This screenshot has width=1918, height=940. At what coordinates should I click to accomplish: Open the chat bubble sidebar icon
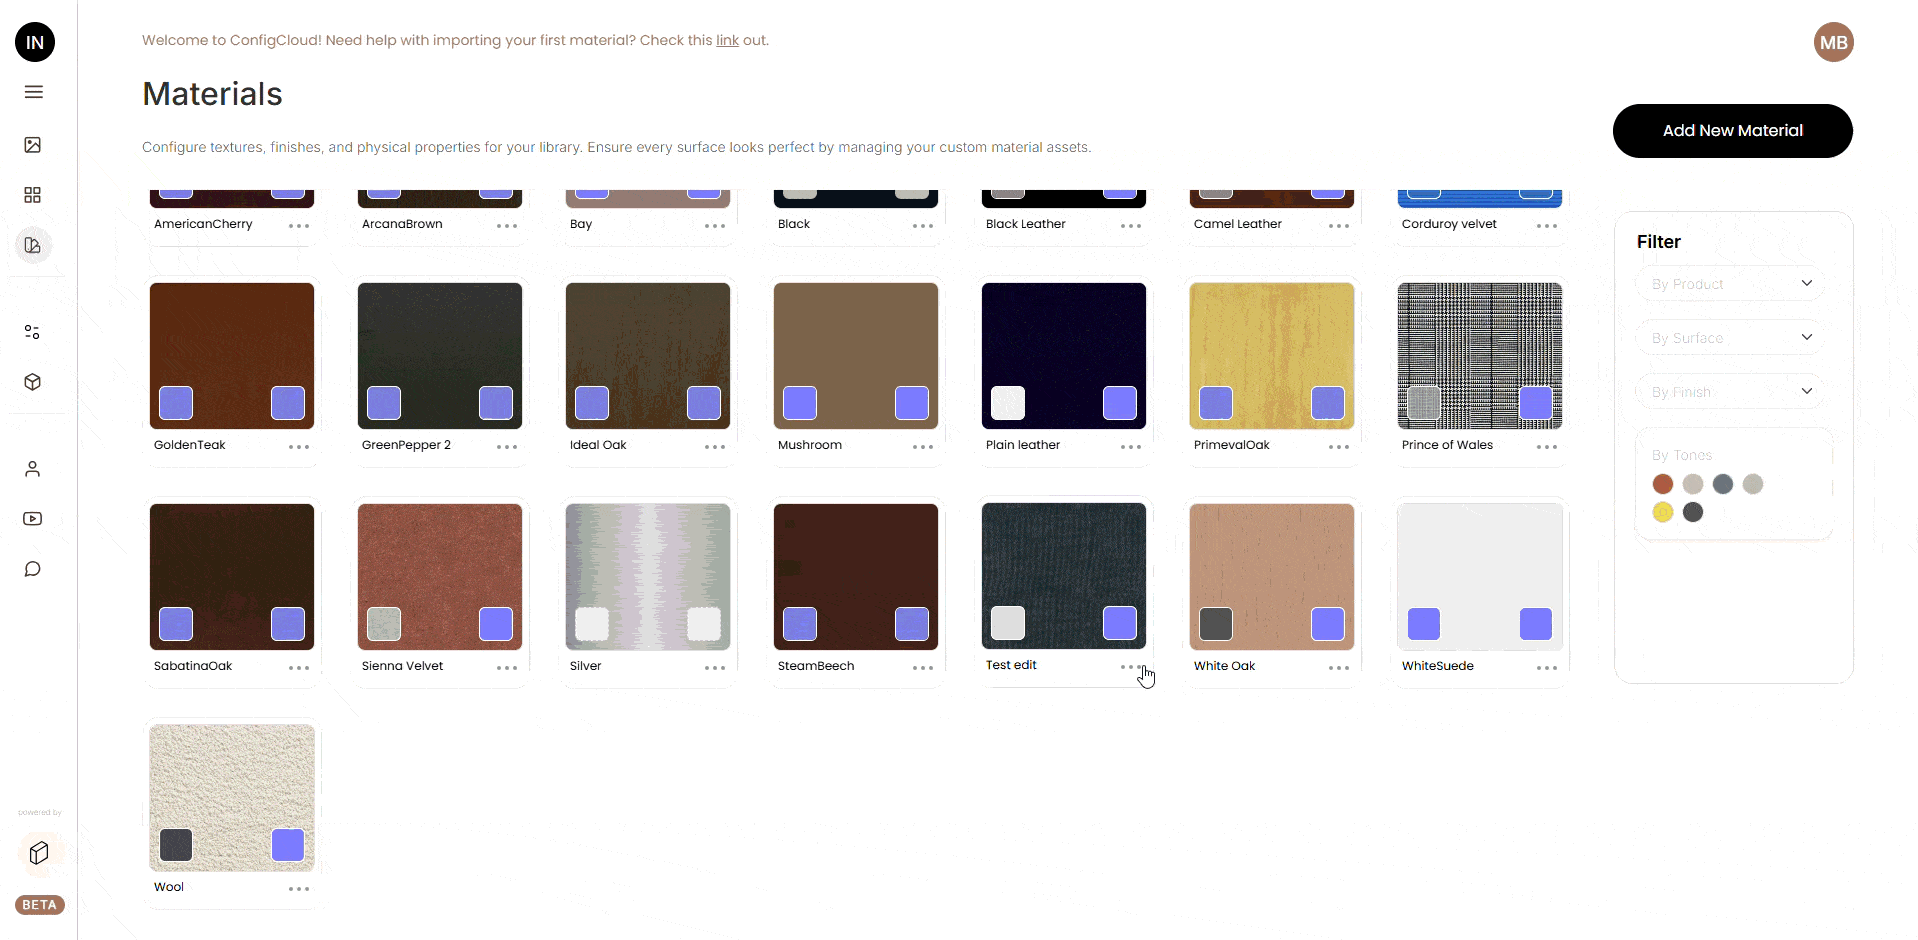33,569
